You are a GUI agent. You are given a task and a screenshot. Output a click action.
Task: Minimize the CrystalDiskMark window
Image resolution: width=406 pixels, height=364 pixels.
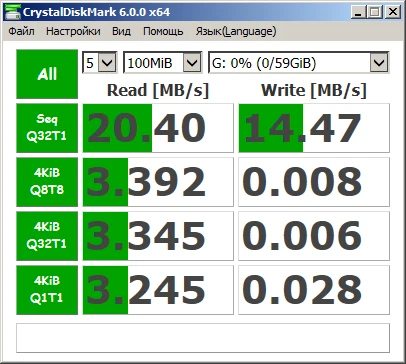(x=358, y=12)
